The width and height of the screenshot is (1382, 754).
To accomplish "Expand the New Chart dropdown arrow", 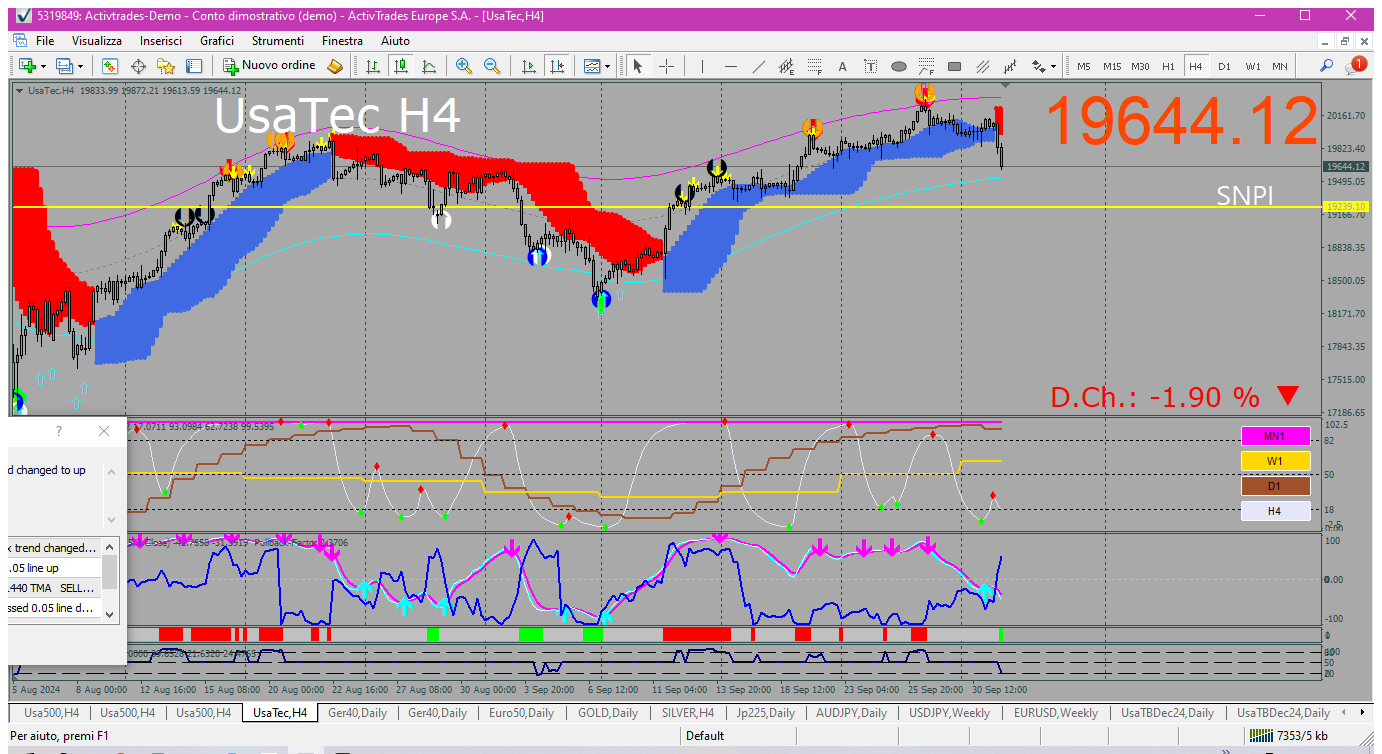I will tap(42, 66).
